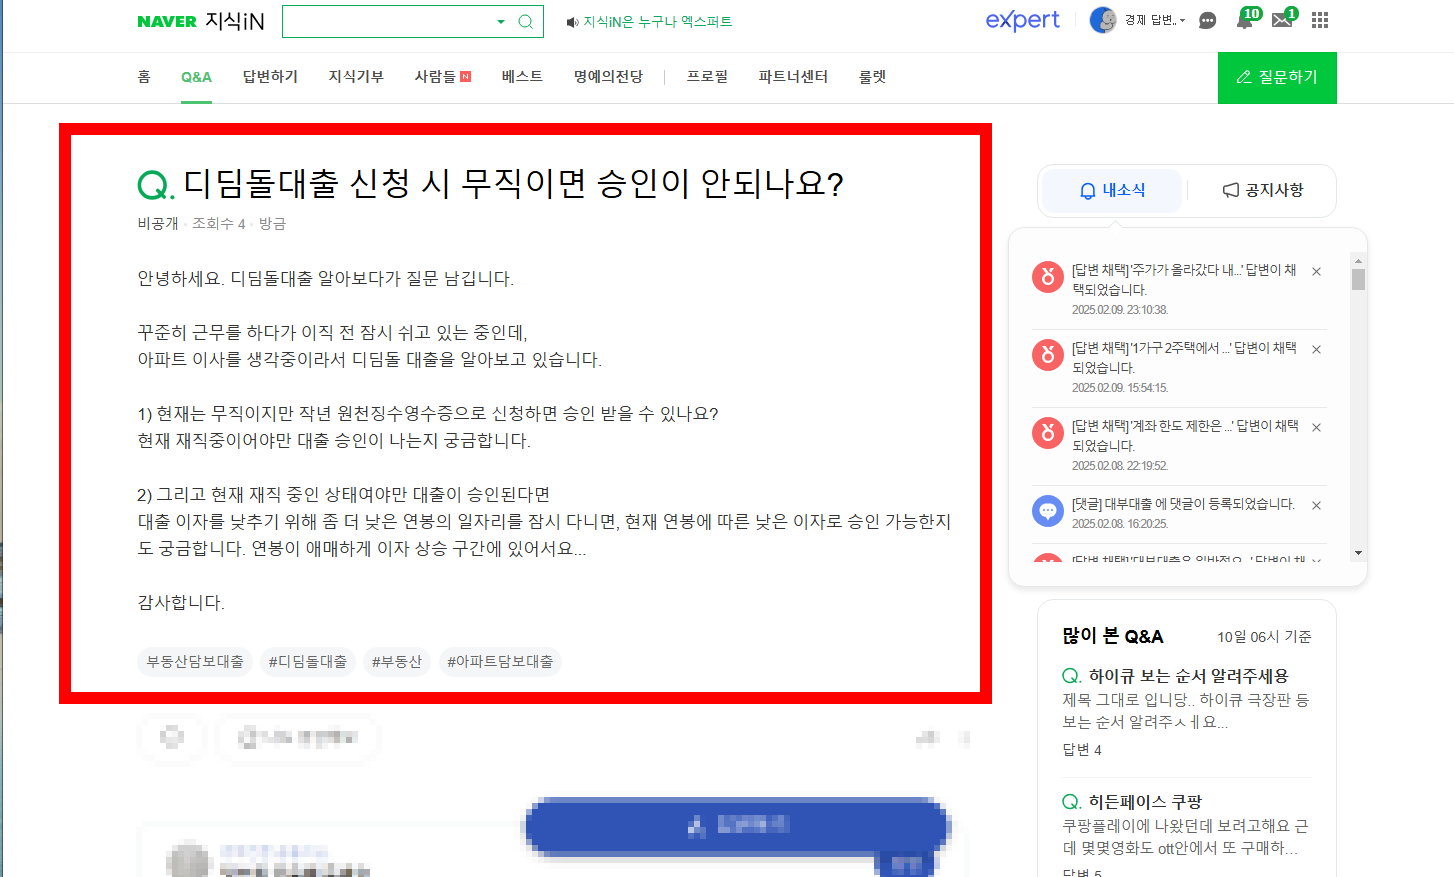Open the chat talk bubble icon
Screen dimensions: 1454x877
point(1207,21)
